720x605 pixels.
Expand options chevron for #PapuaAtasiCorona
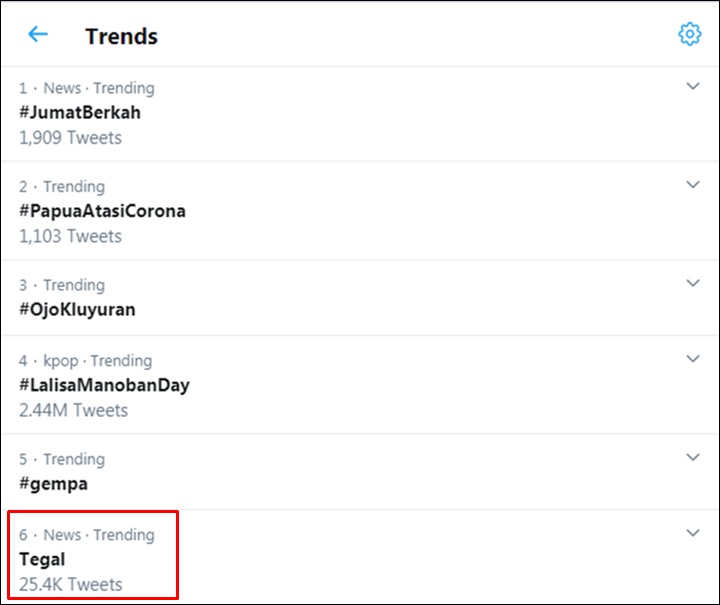(692, 185)
